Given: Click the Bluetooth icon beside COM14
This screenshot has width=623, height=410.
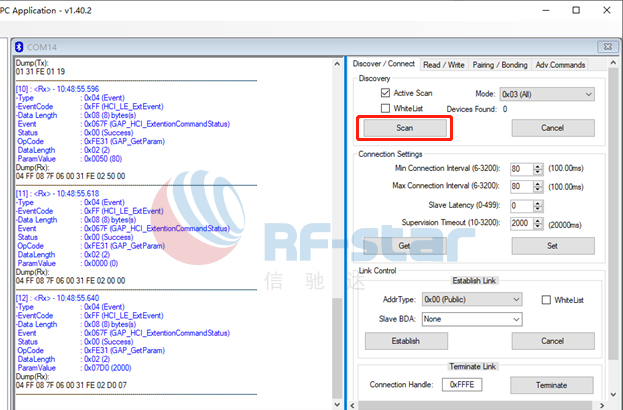Looking at the screenshot, I should (x=19, y=47).
